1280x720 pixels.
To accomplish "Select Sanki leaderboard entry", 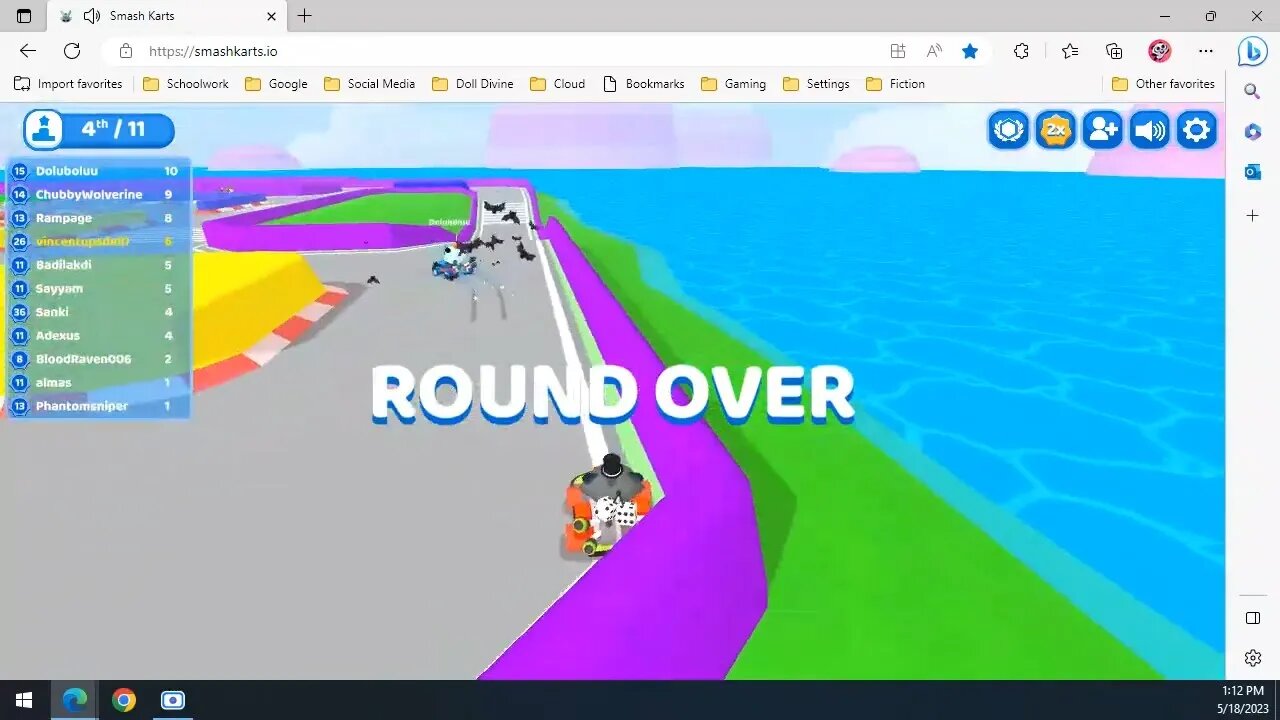I will (x=97, y=312).
